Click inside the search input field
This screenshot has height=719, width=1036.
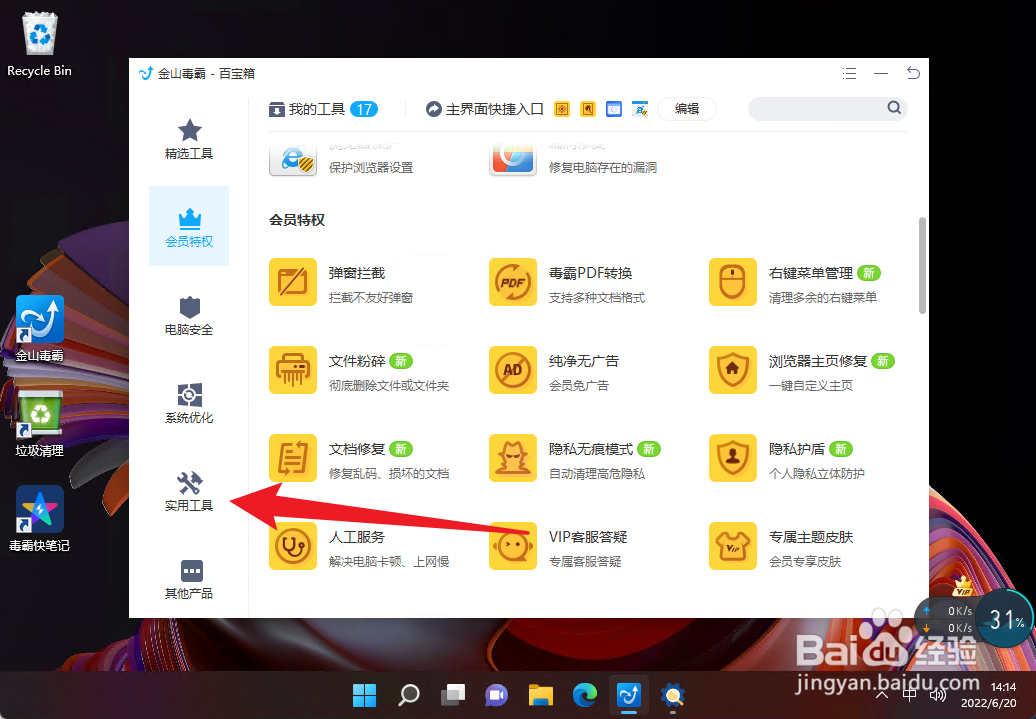coord(818,108)
